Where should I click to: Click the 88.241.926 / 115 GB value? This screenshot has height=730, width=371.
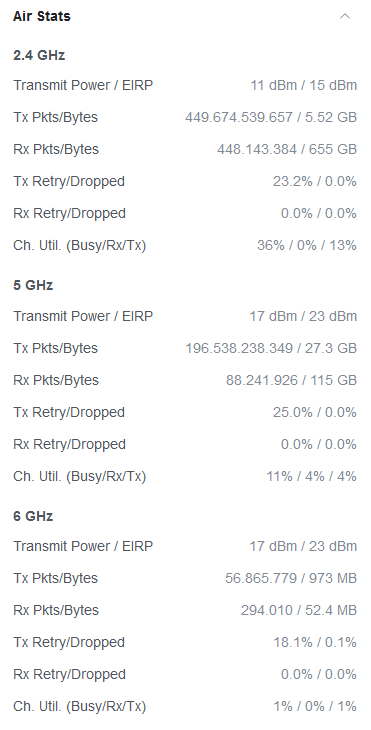tap(291, 380)
